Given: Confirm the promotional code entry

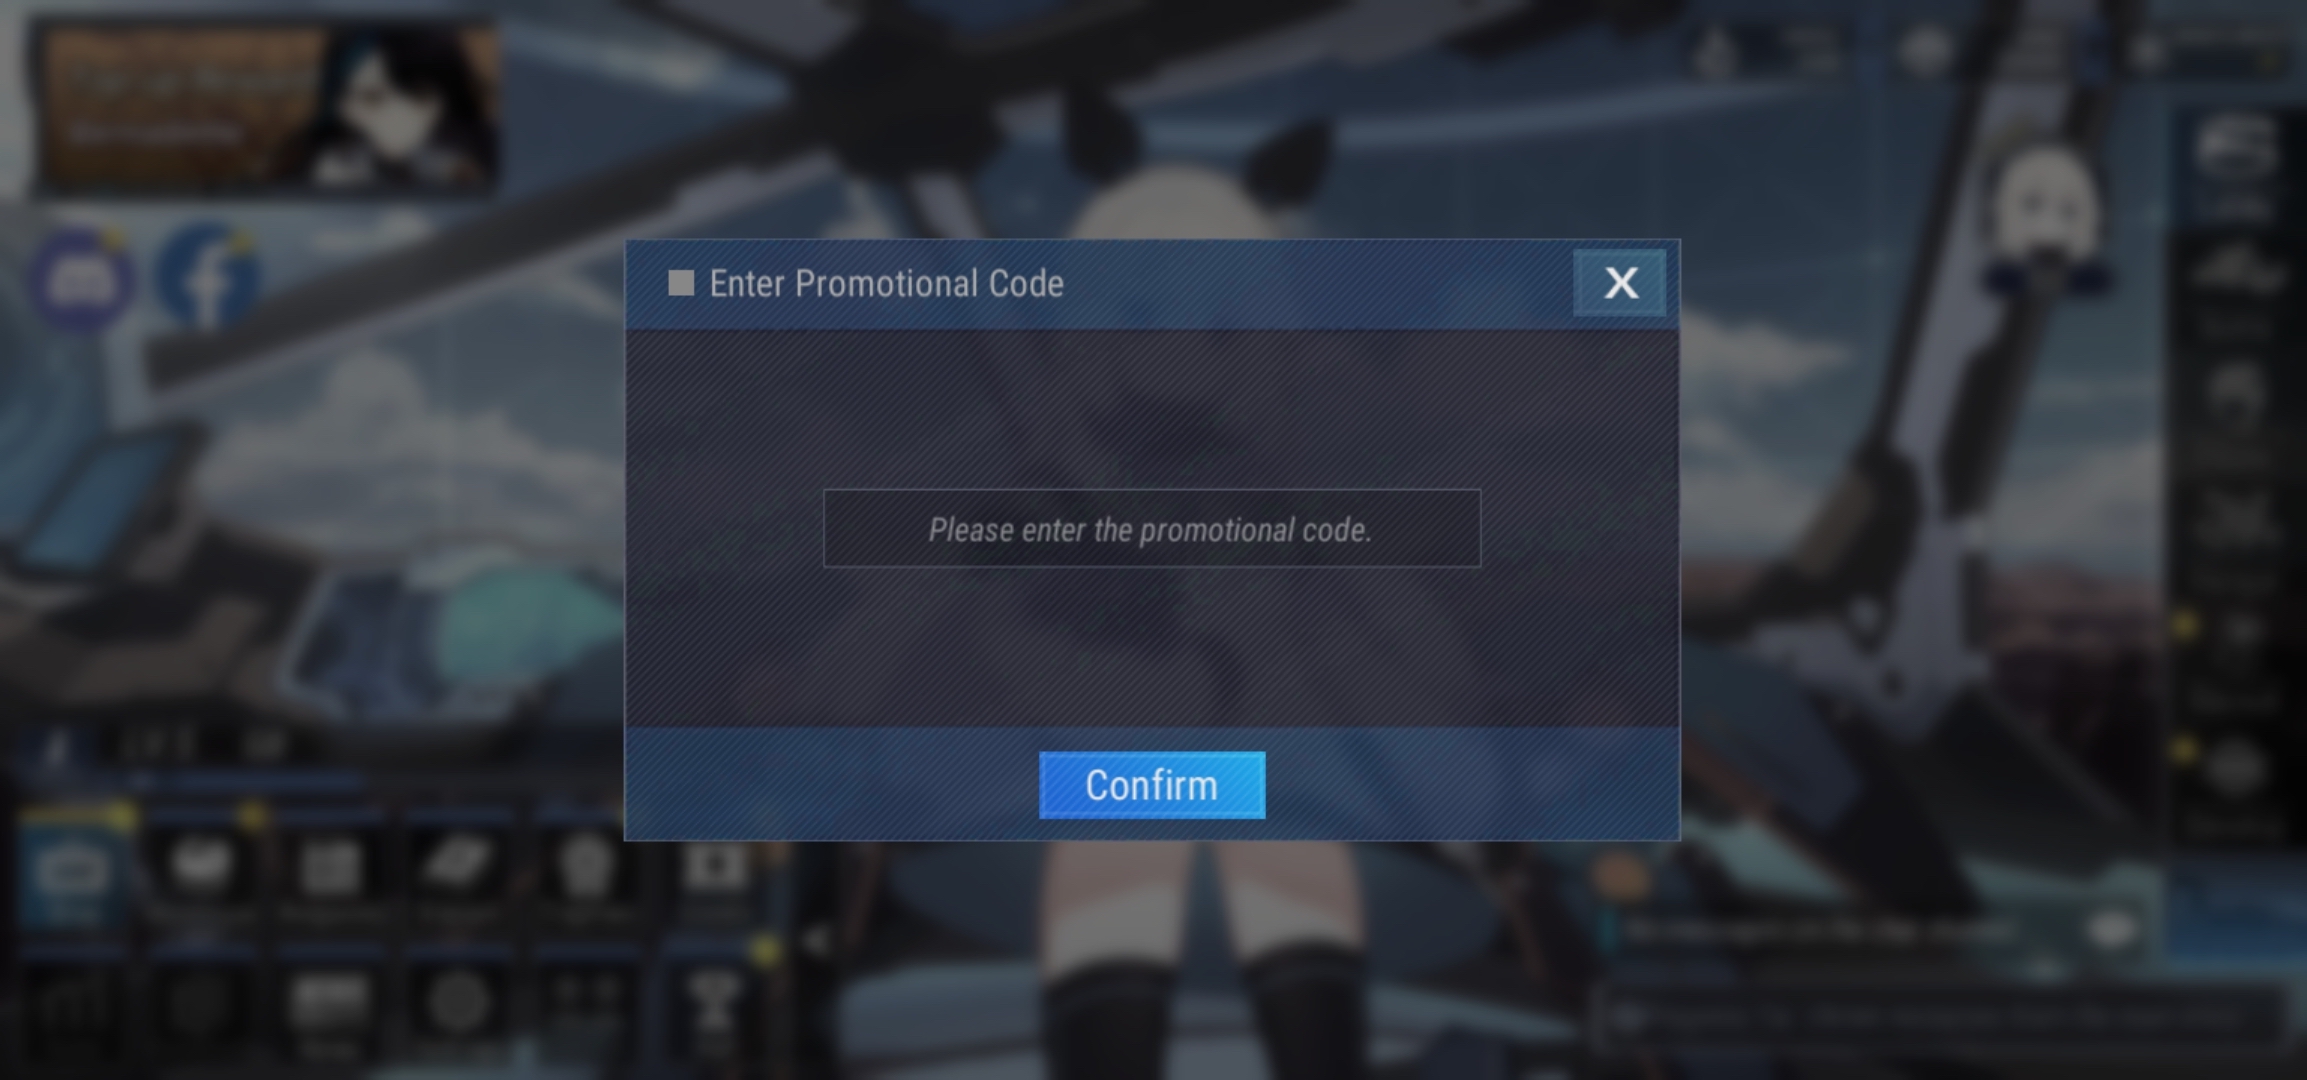Looking at the screenshot, I should (x=1152, y=785).
